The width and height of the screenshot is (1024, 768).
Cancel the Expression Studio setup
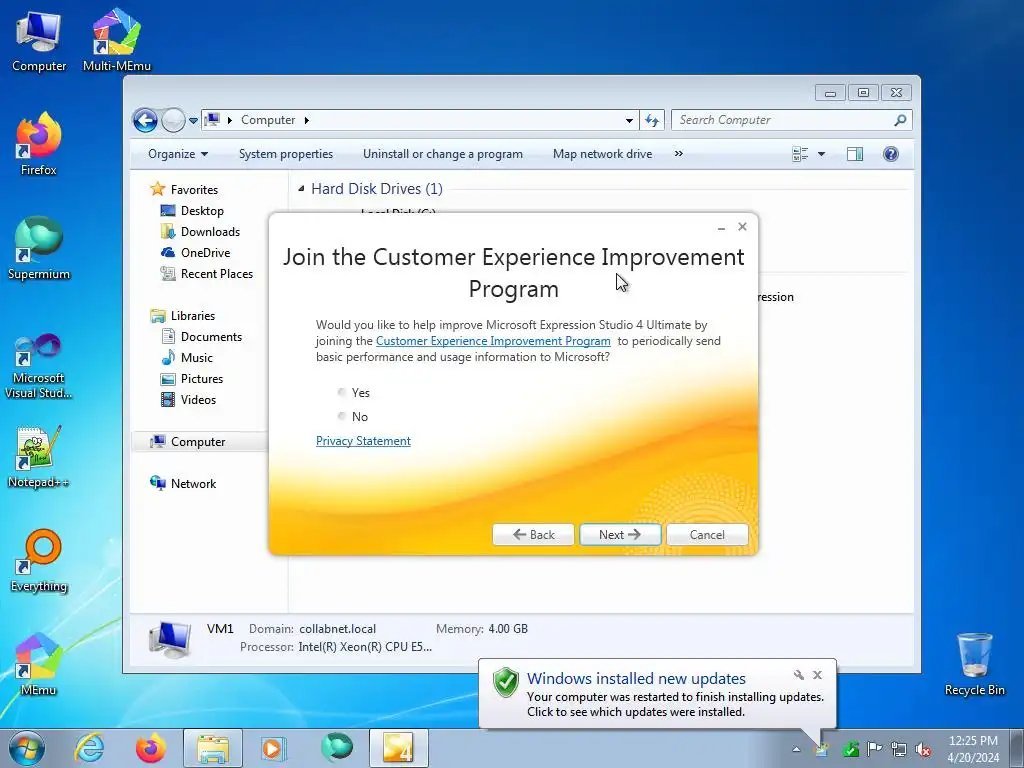pyautogui.click(x=707, y=534)
